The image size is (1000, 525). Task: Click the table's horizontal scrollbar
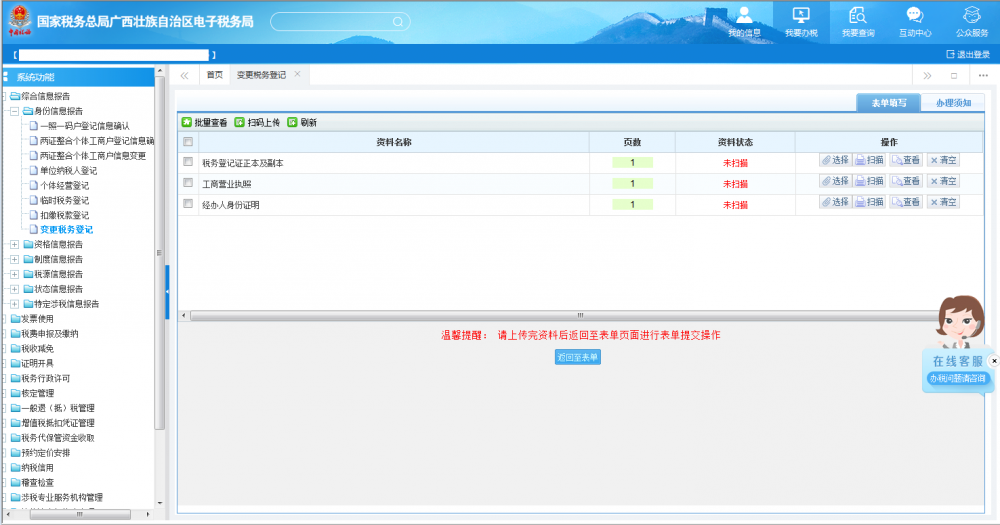click(x=580, y=316)
